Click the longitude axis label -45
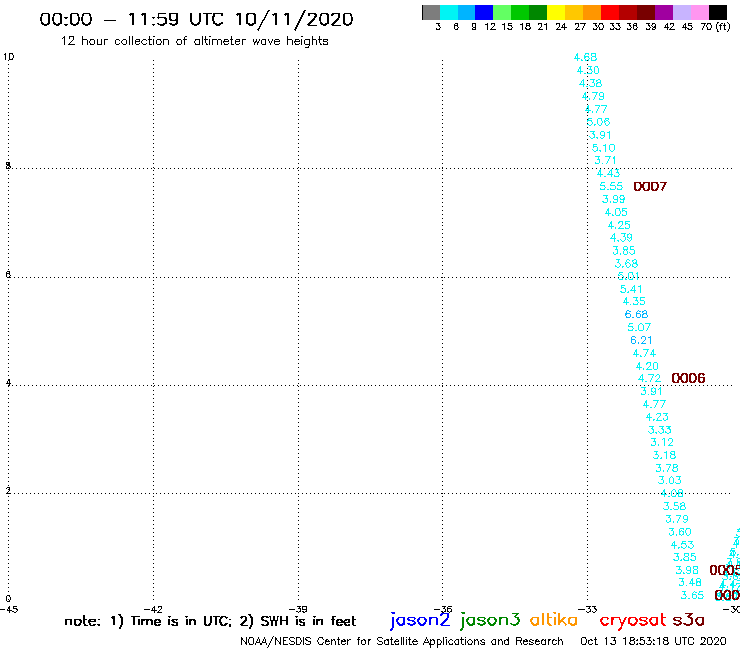Viewport: 740px width, 650px height. tap(9, 609)
